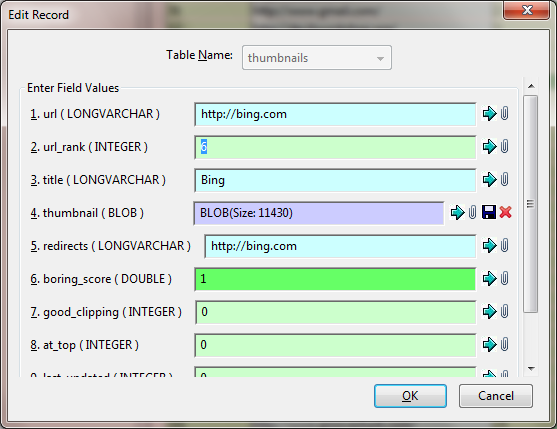Confirm the record edits with OK

pos(410,396)
